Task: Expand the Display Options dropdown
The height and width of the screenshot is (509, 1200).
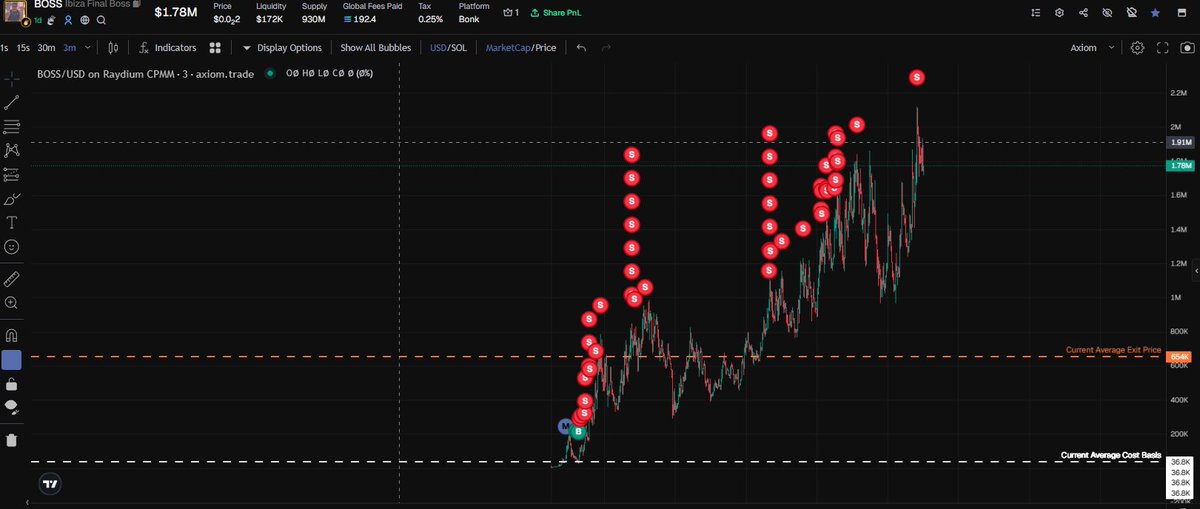Action: [x=282, y=47]
